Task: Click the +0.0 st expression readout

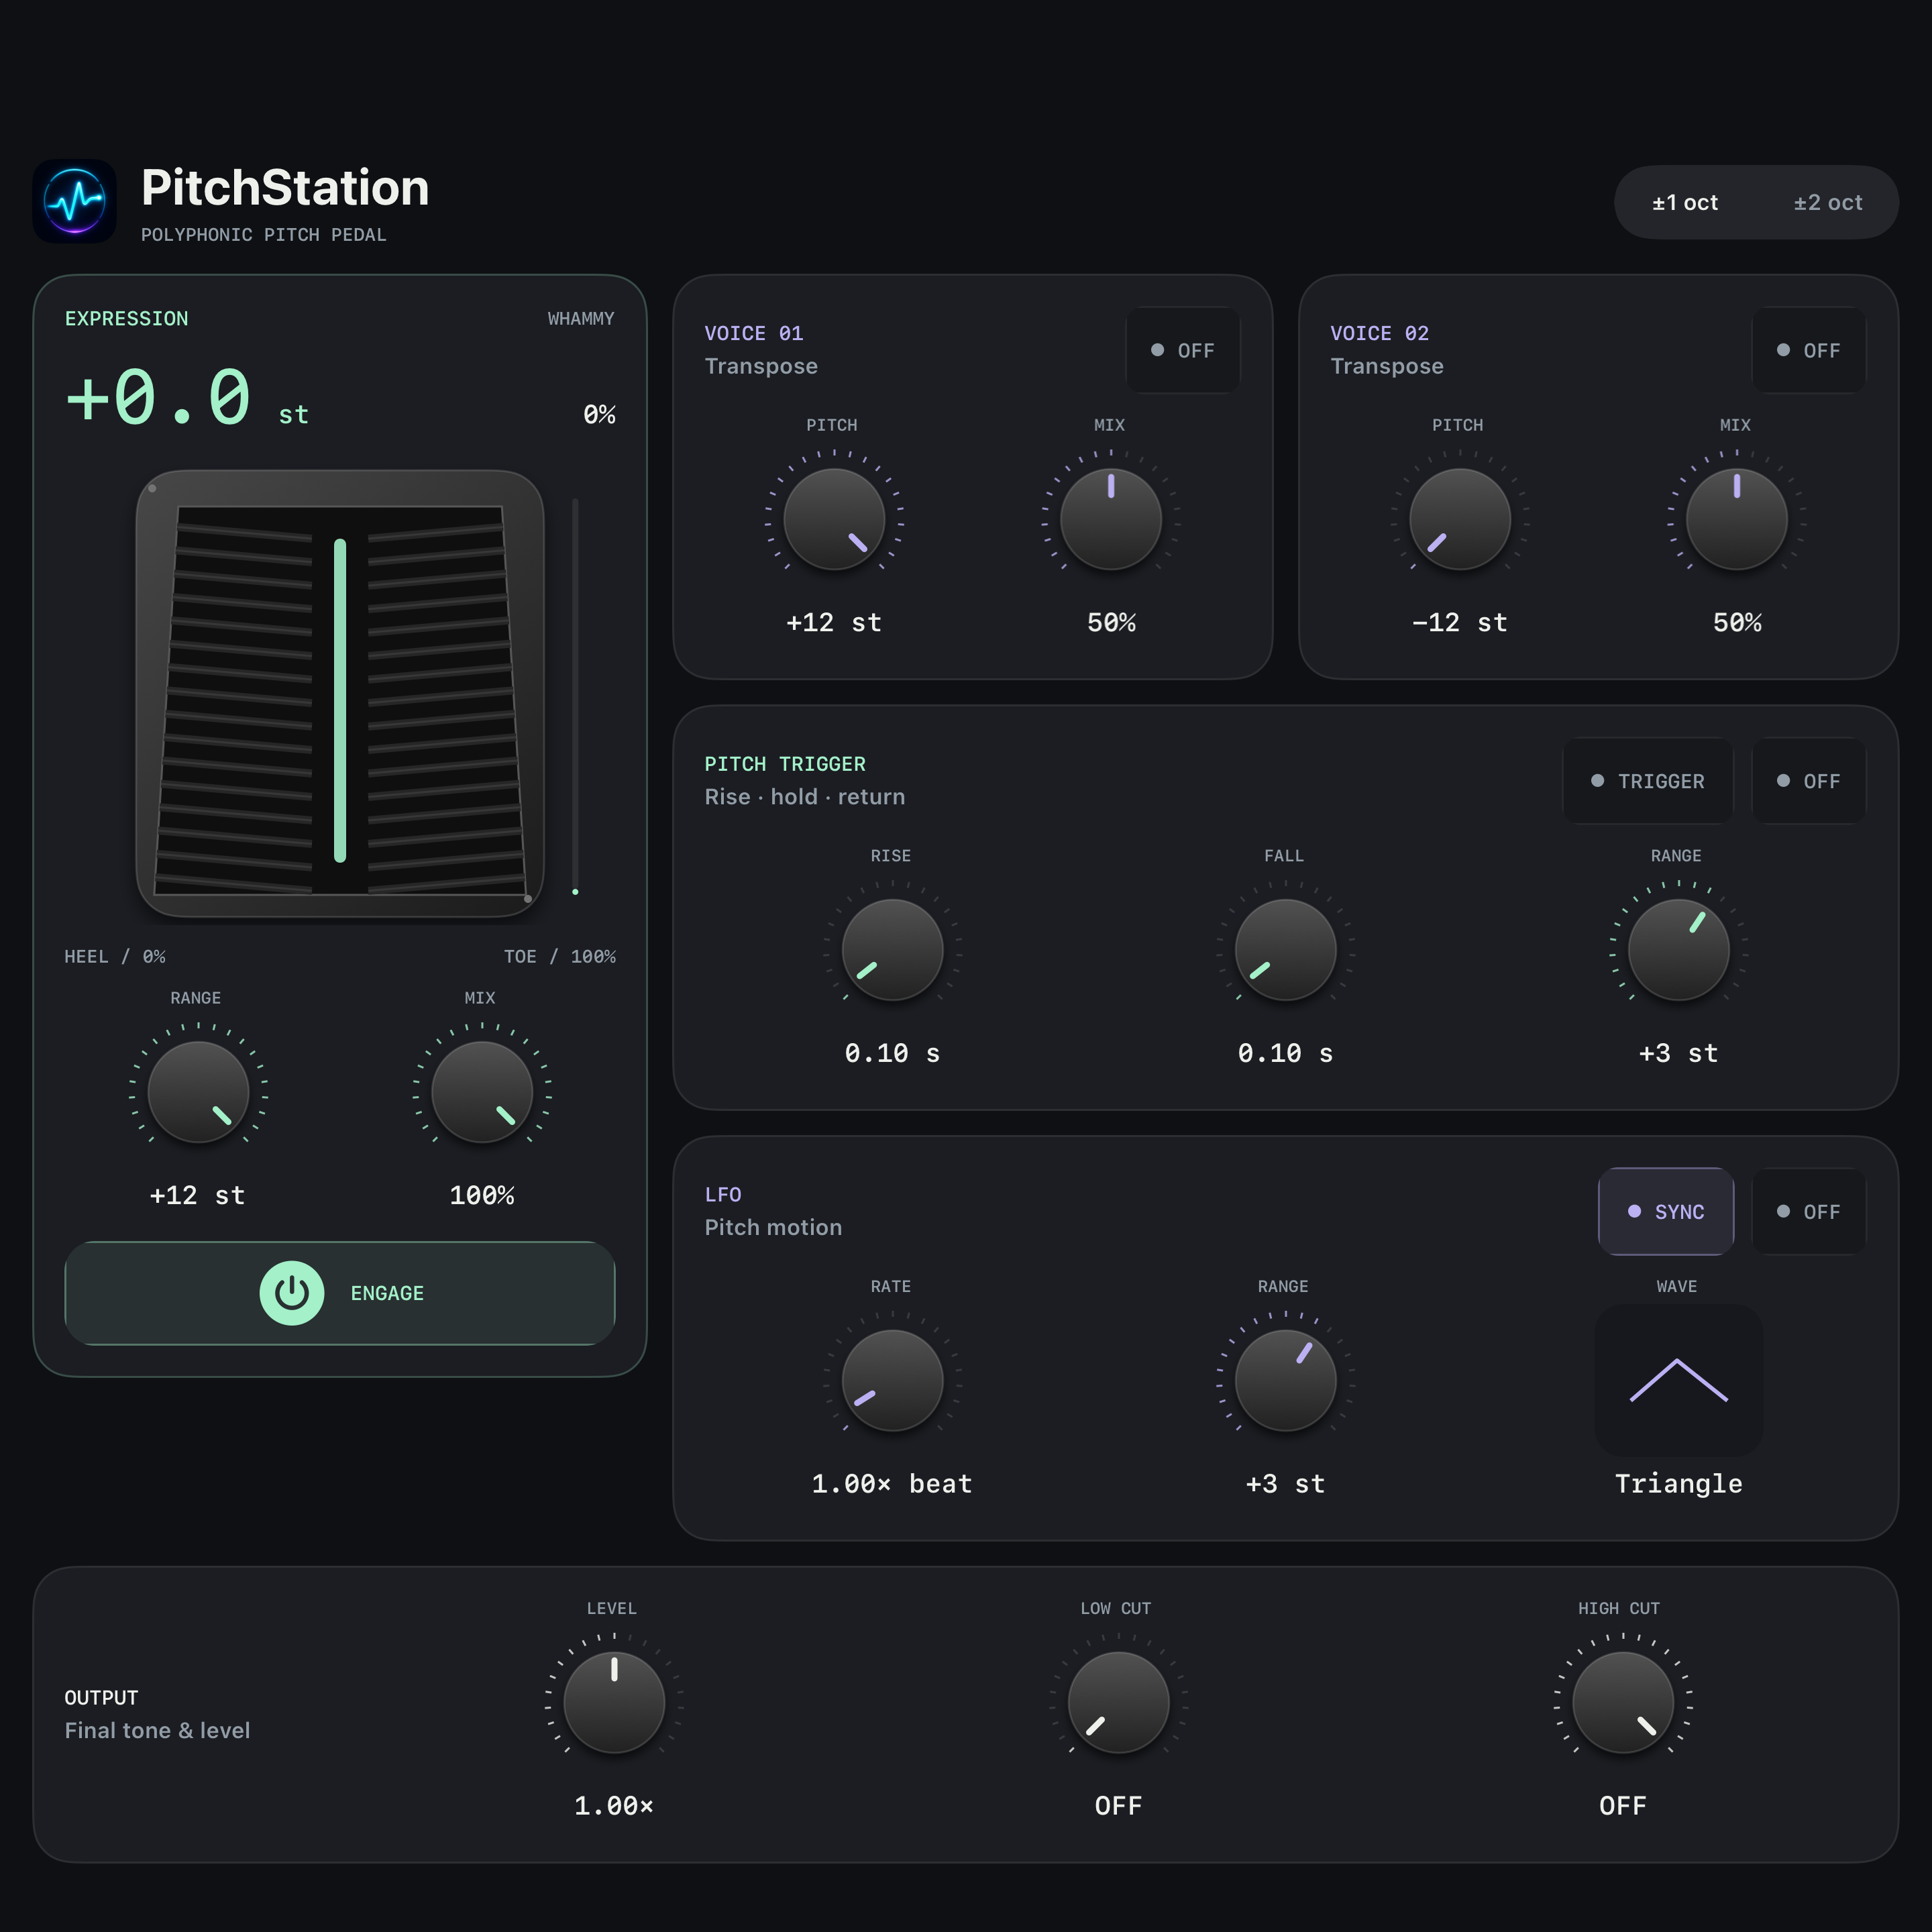Action: pyautogui.click(x=187, y=398)
